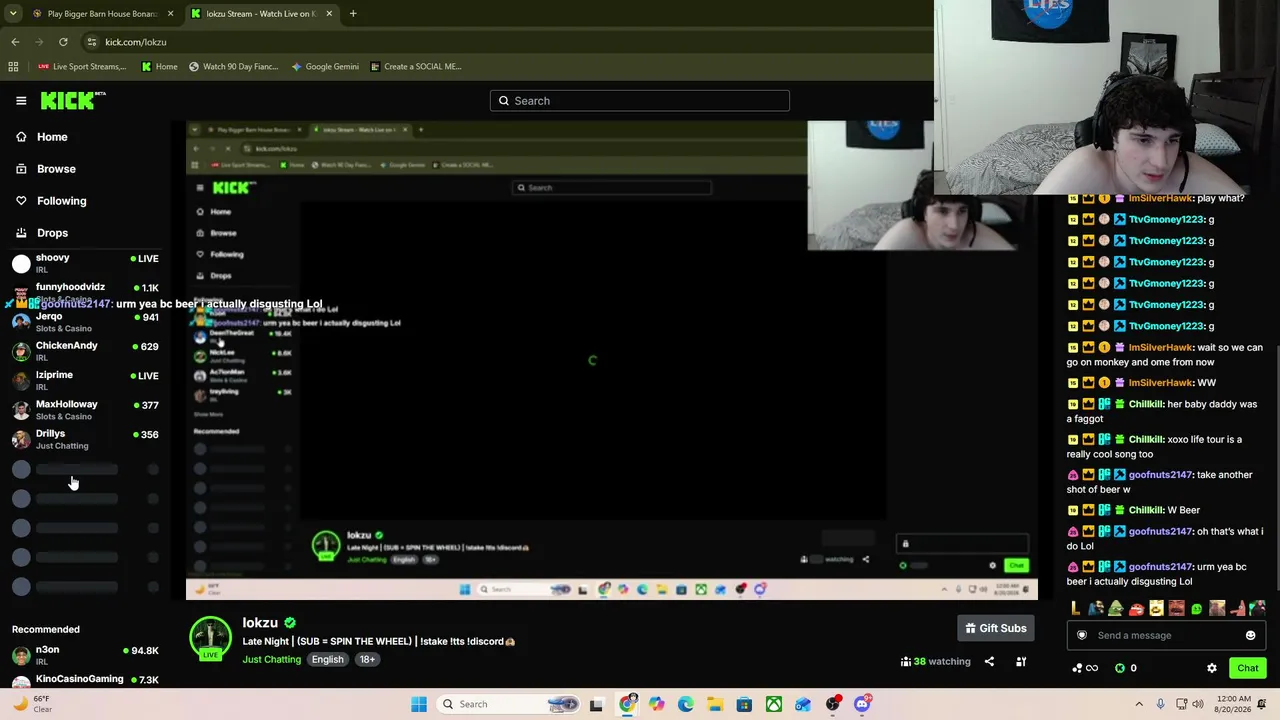Open the shoovy channel in sidebar

[x=86, y=263]
